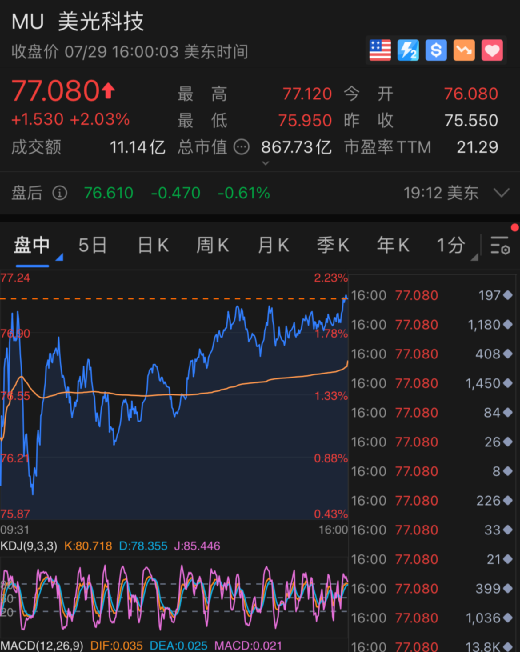
Task: Tap the after-hours percent -0.61%
Action: click(x=244, y=193)
